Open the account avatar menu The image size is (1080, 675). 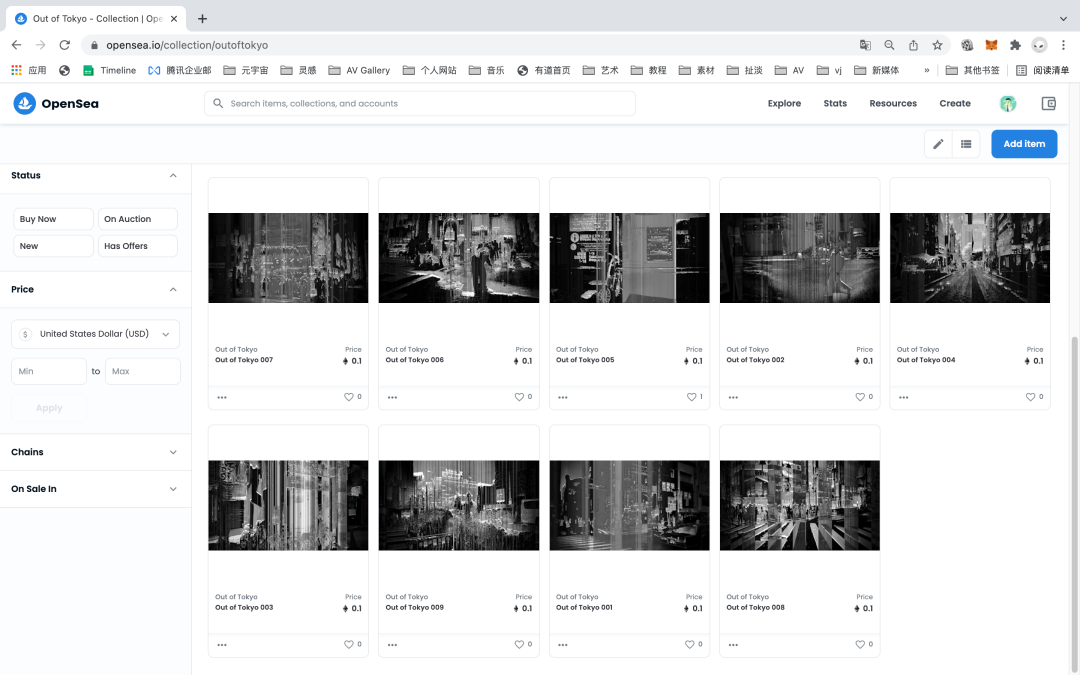coord(1008,103)
